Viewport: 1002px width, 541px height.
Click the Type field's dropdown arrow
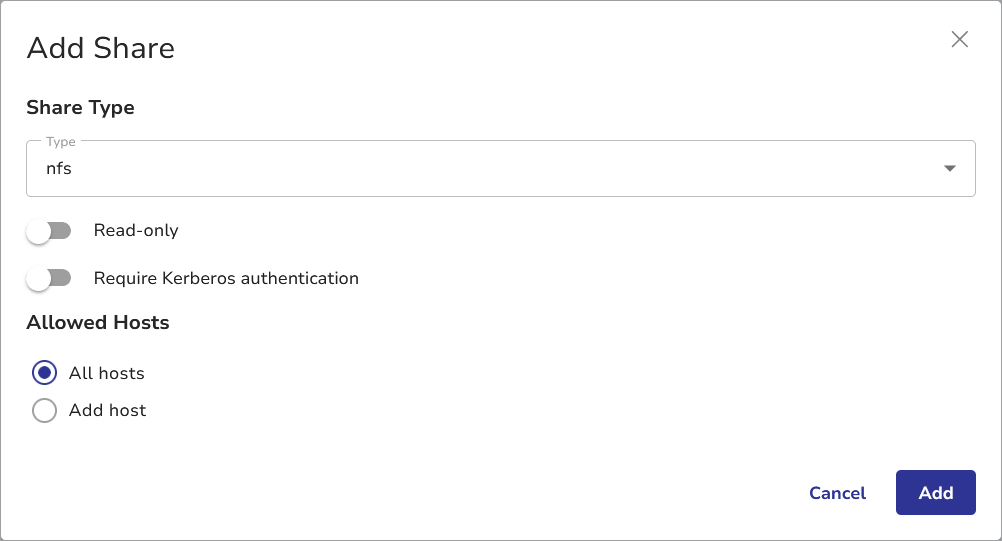(950, 169)
